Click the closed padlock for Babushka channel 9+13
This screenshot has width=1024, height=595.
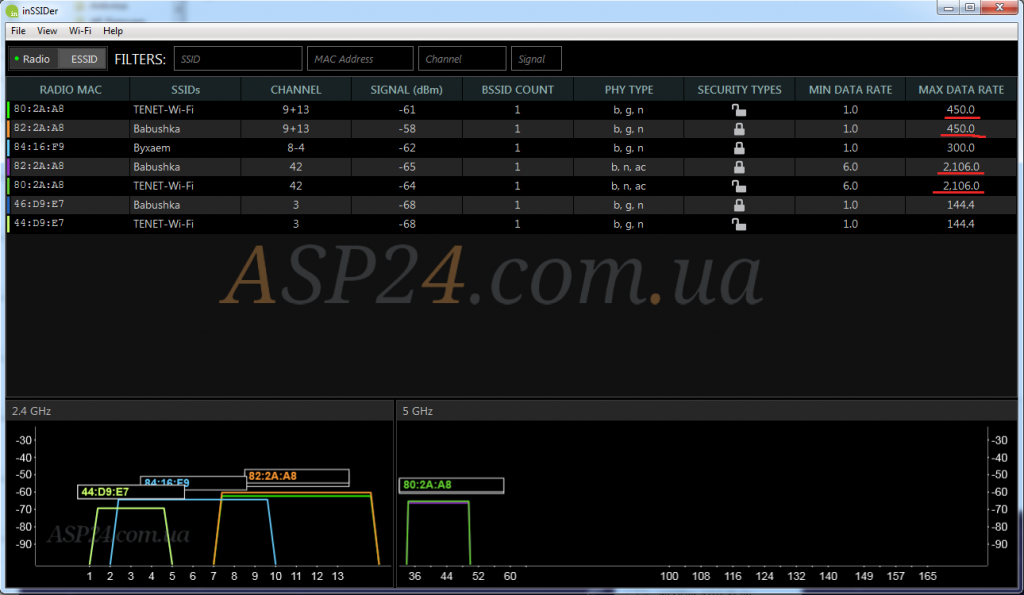pos(739,129)
